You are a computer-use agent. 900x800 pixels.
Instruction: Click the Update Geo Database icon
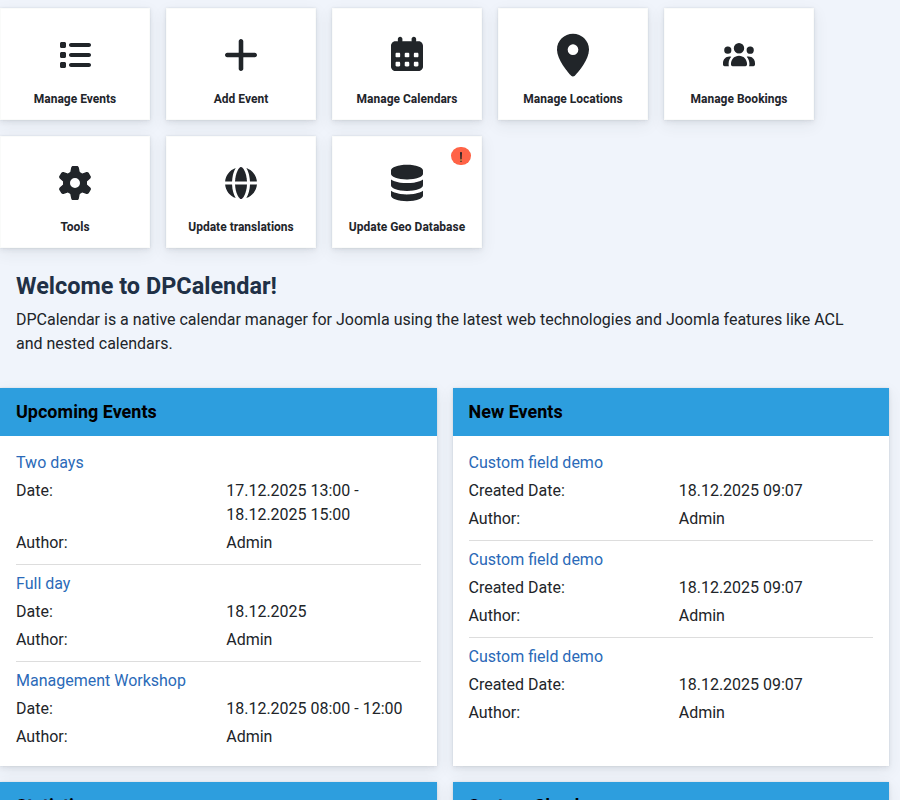(x=407, y=183)
